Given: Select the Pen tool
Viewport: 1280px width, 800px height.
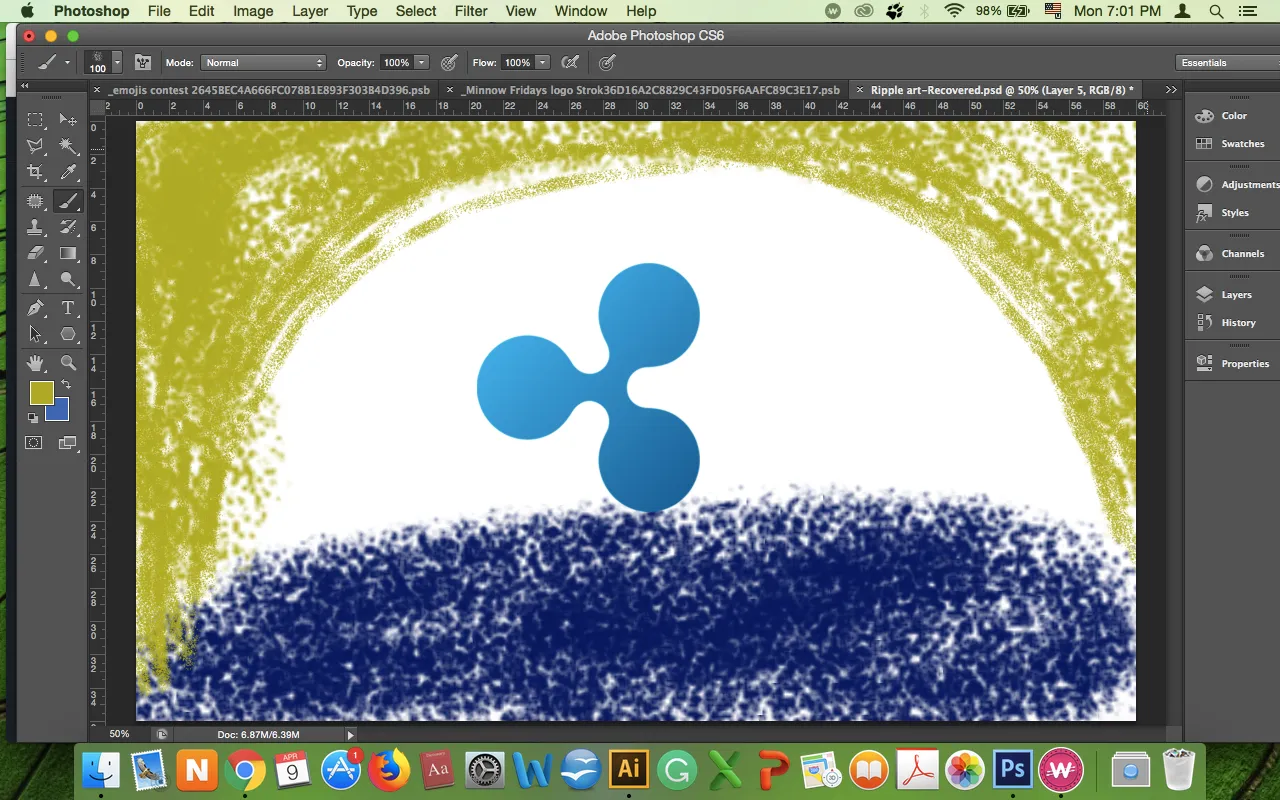Looking at the screenshot, I should (x=35, y=308).
